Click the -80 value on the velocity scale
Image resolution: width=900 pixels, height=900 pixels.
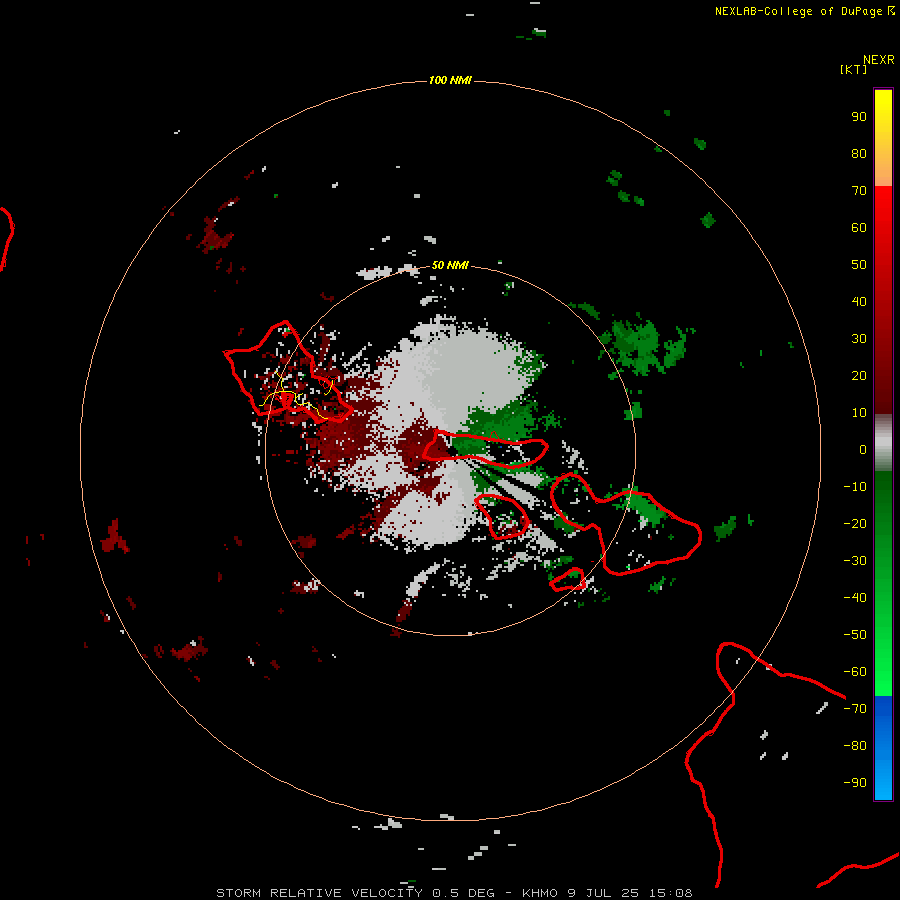pyautogui.click(x=855, y=746)
